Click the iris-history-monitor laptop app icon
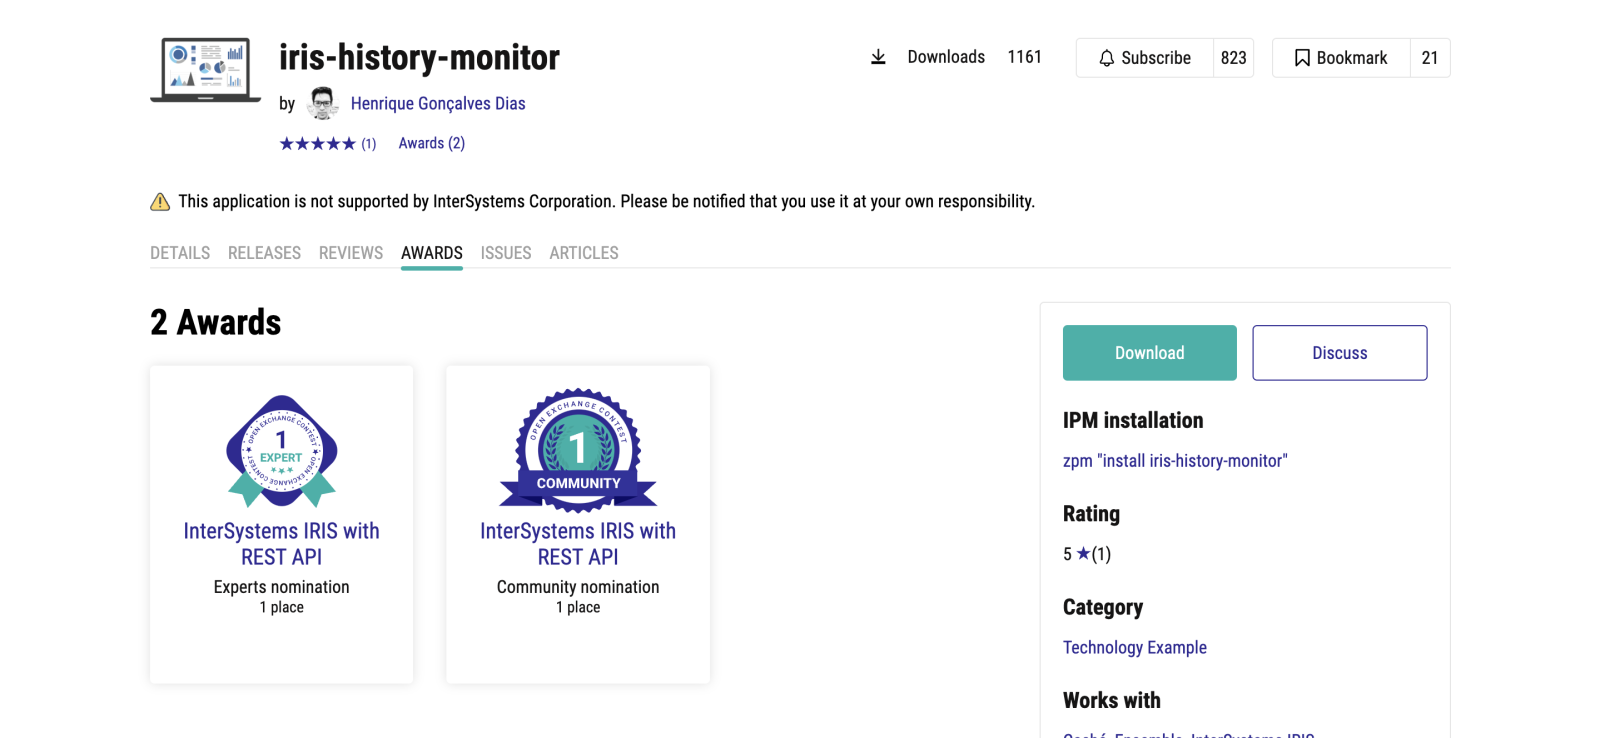The height and width of the screenshot is (738, 1600). click(x=205, y=69)
